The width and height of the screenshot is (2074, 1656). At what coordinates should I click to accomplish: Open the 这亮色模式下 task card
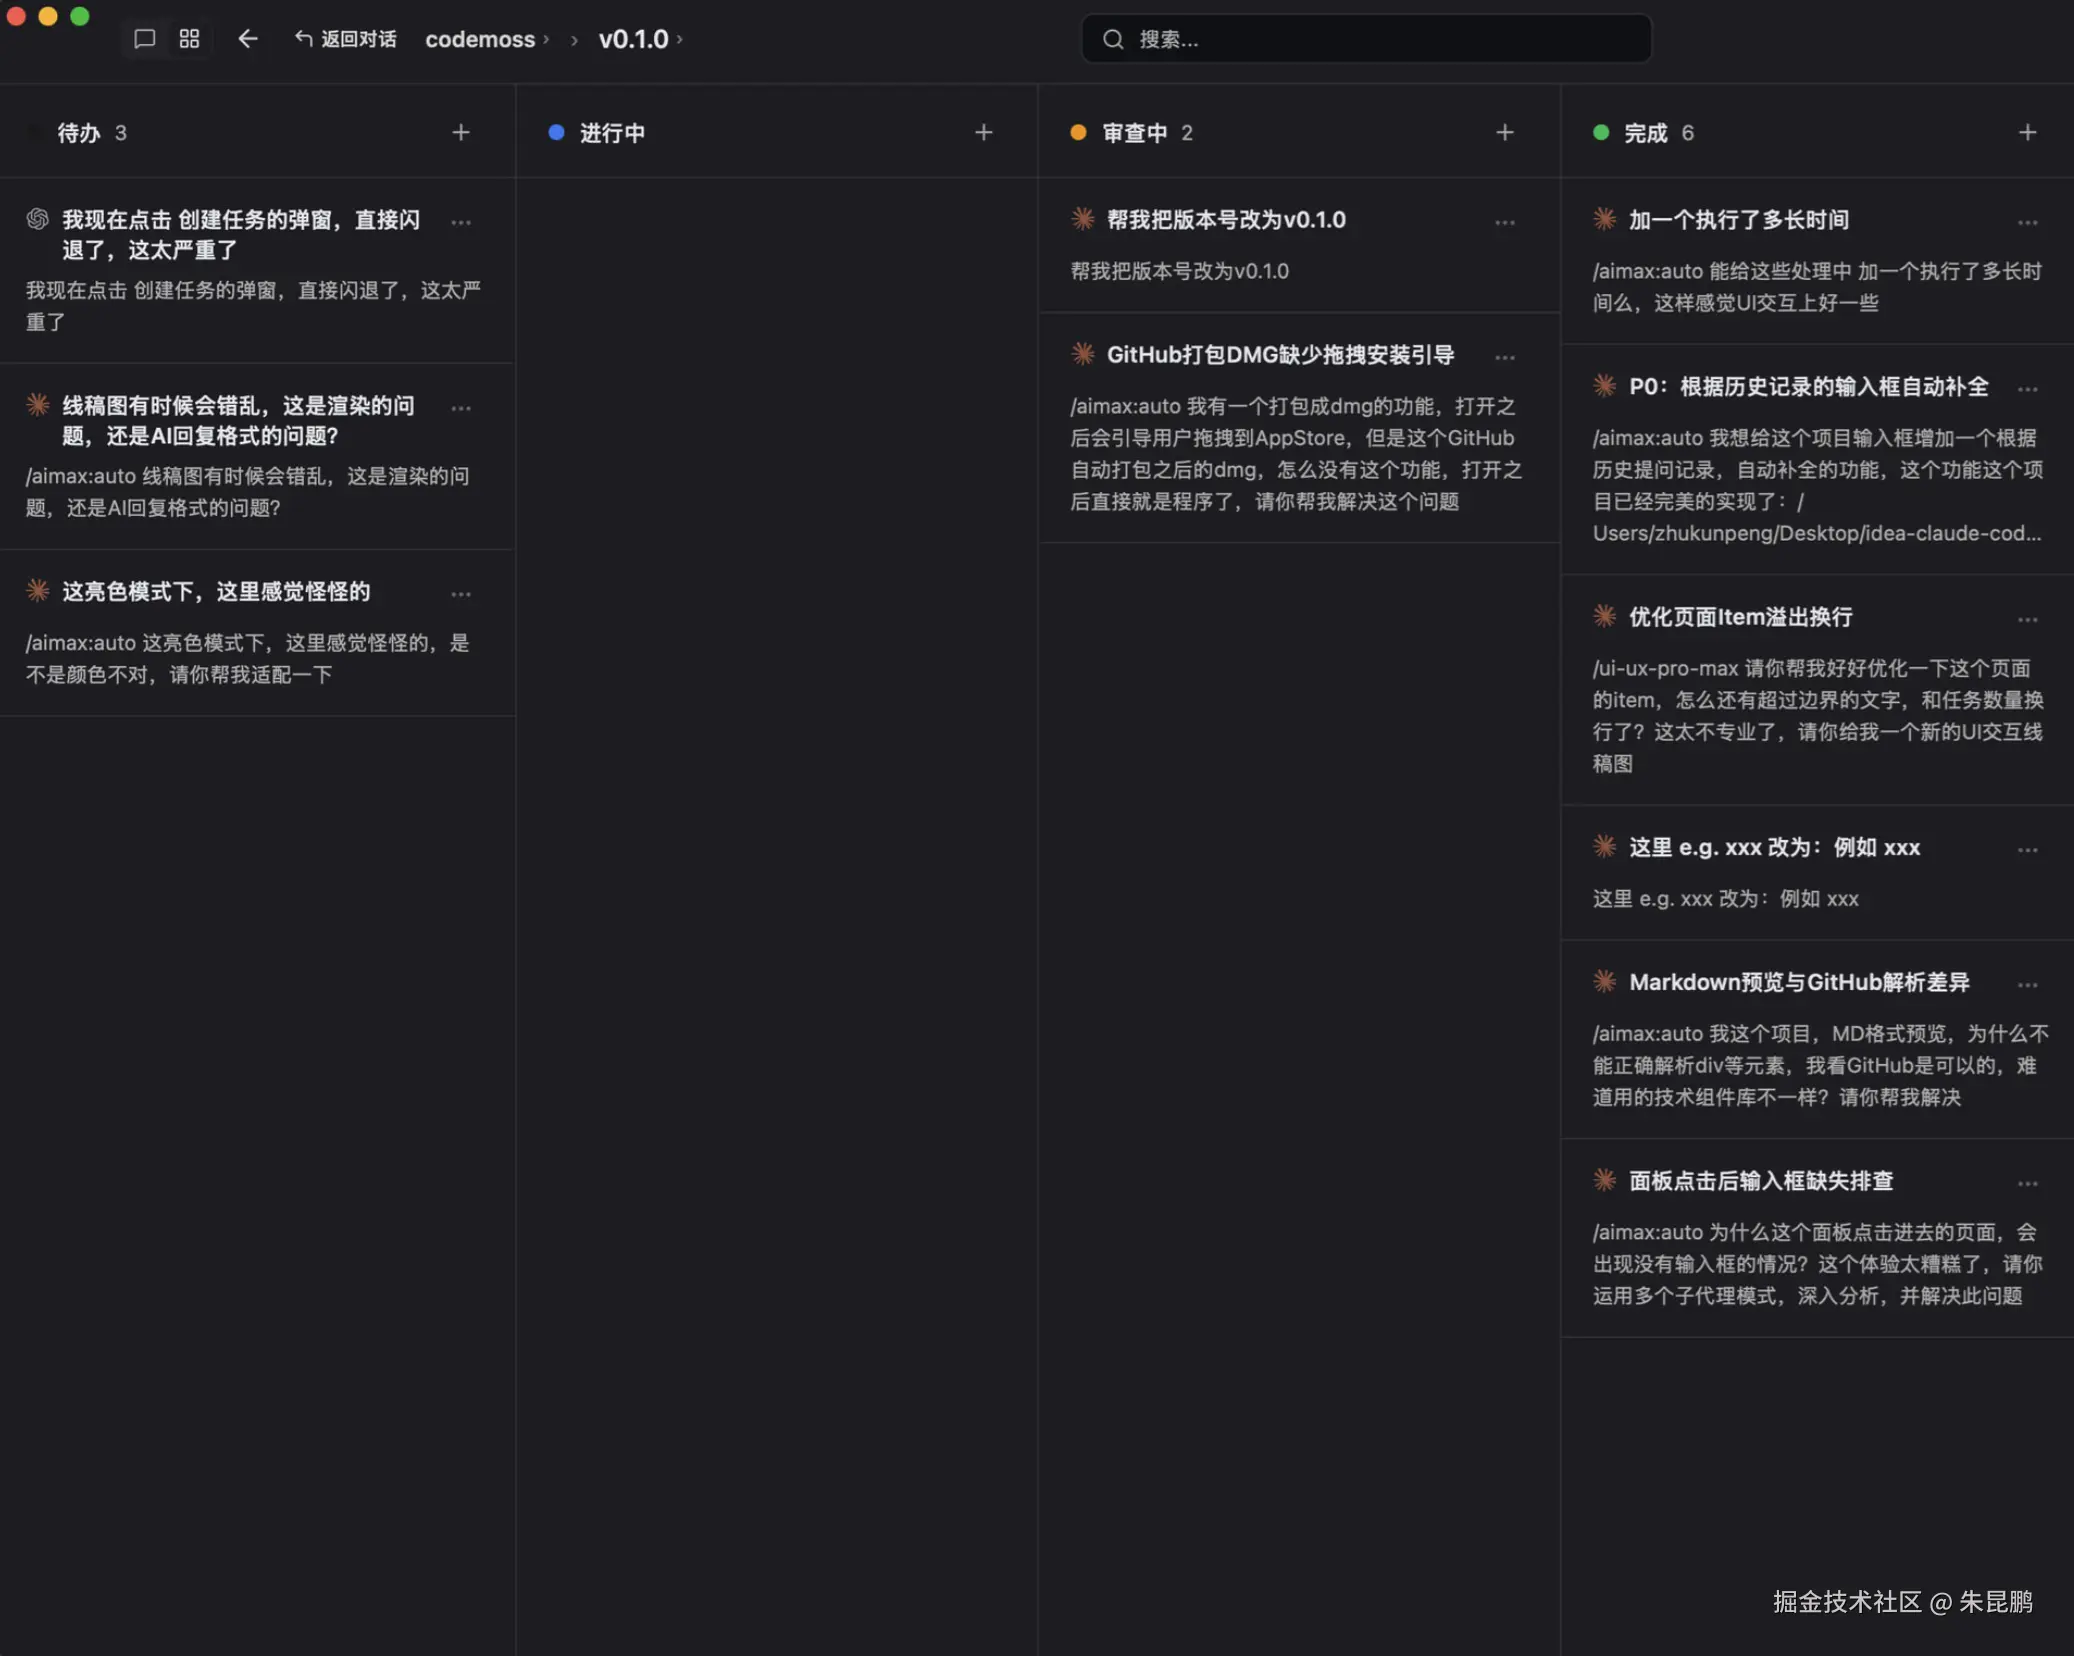(216, 592)
